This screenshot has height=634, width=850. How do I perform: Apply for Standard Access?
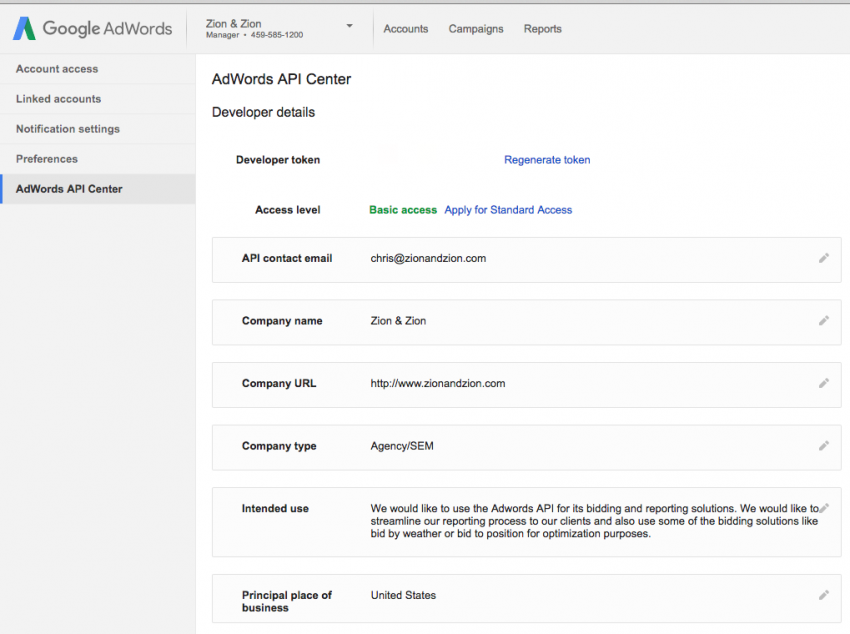pos(508,209)
